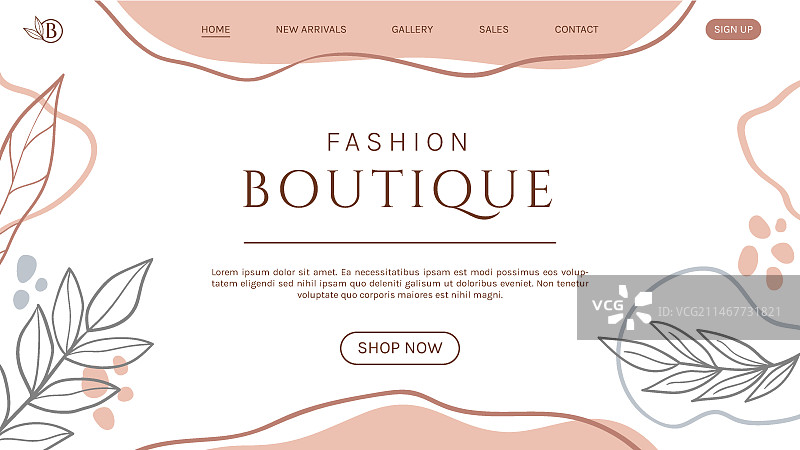This screenshot has height=450, width=800.
Task: Open the CONTACT nav link
Action: [x=576, y=30]
